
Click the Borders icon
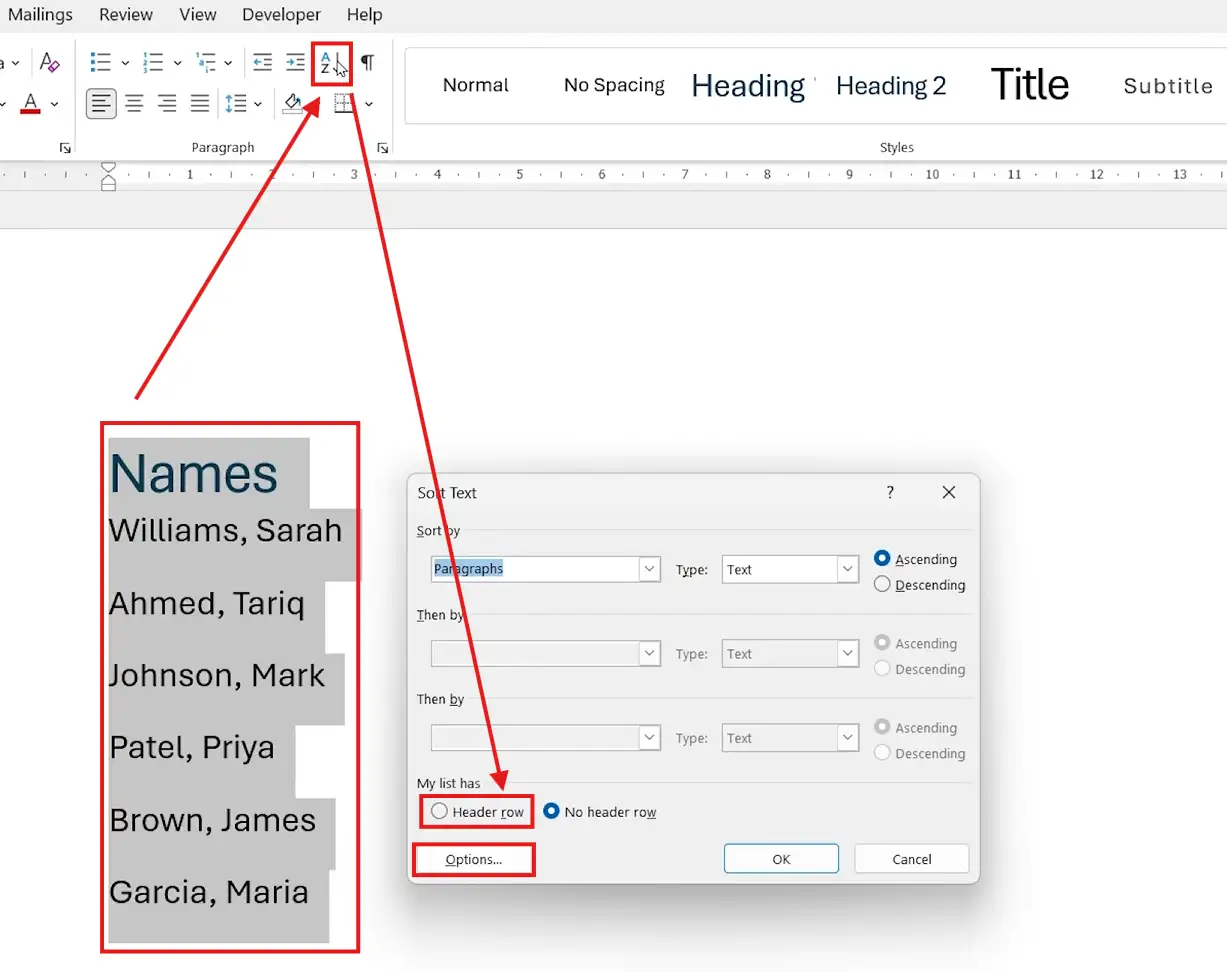345,103
